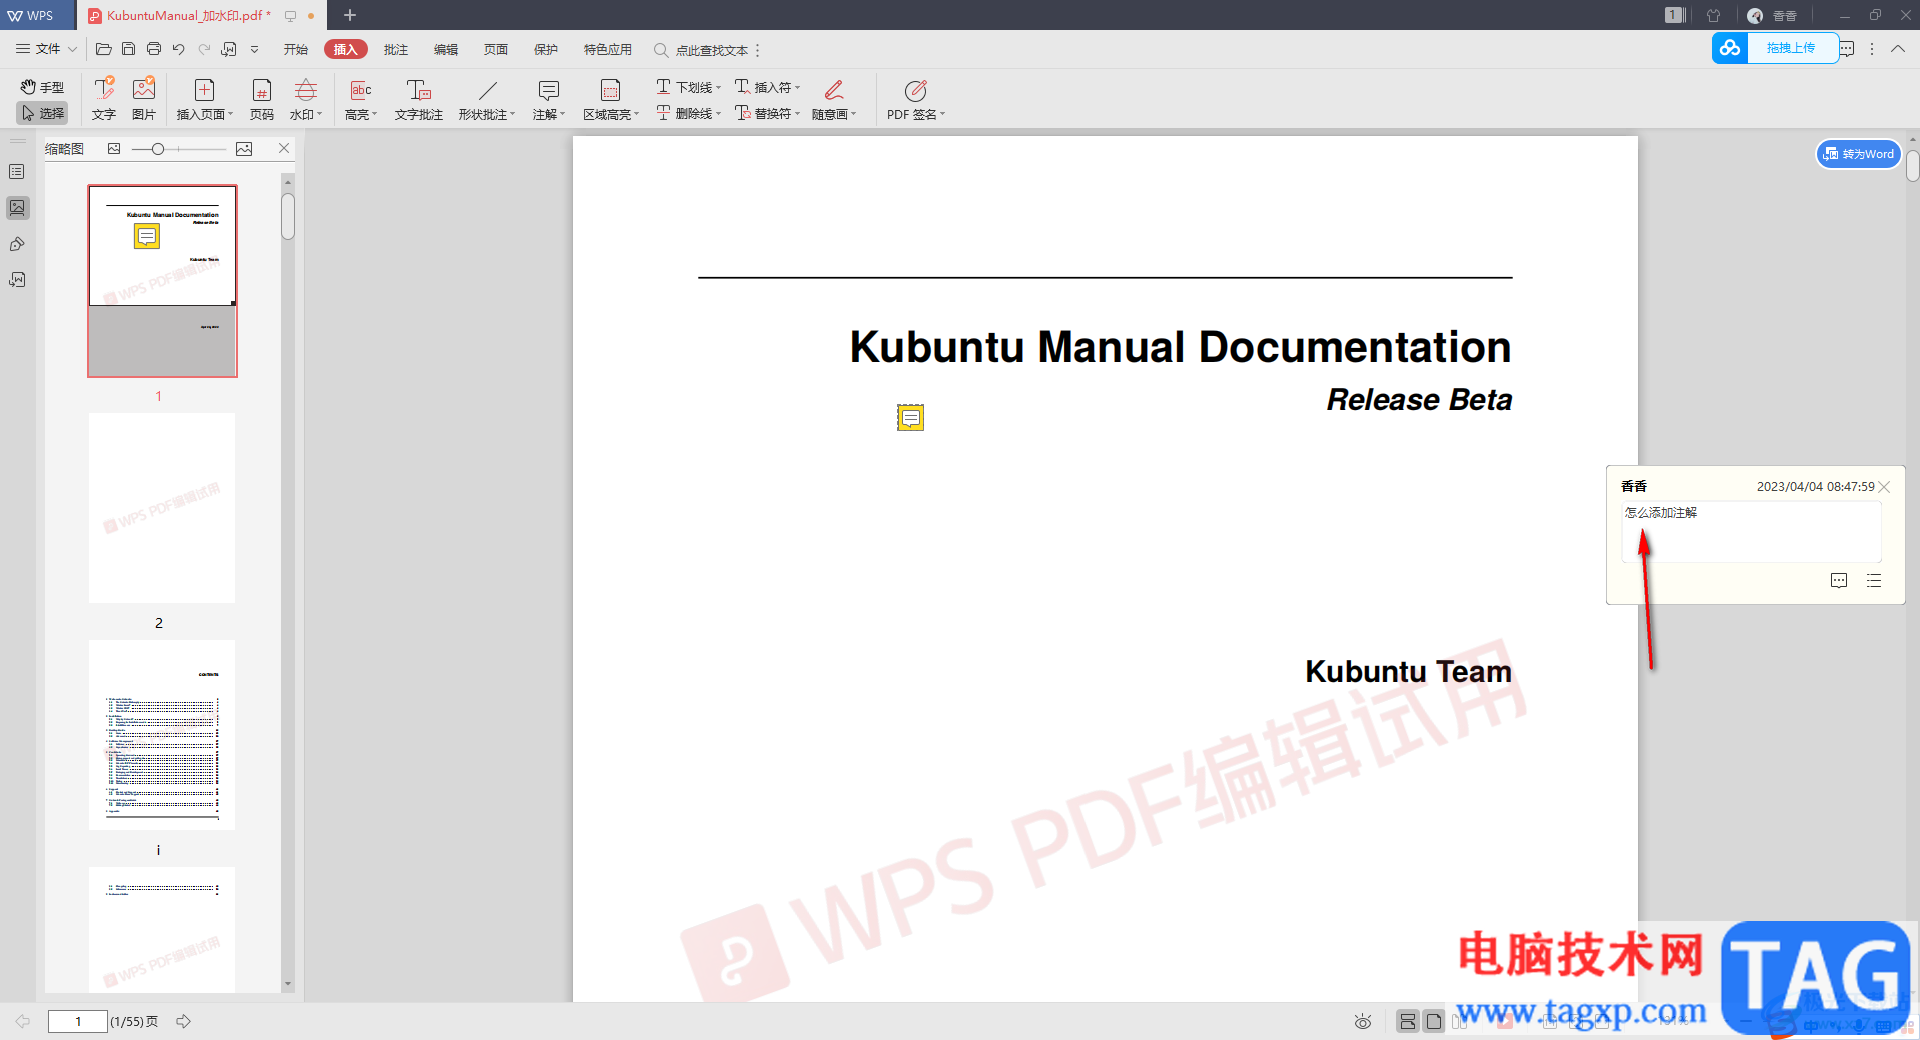Click the search text field 点此查找文本
1920x1040 pixels.
tap(711, 50)
